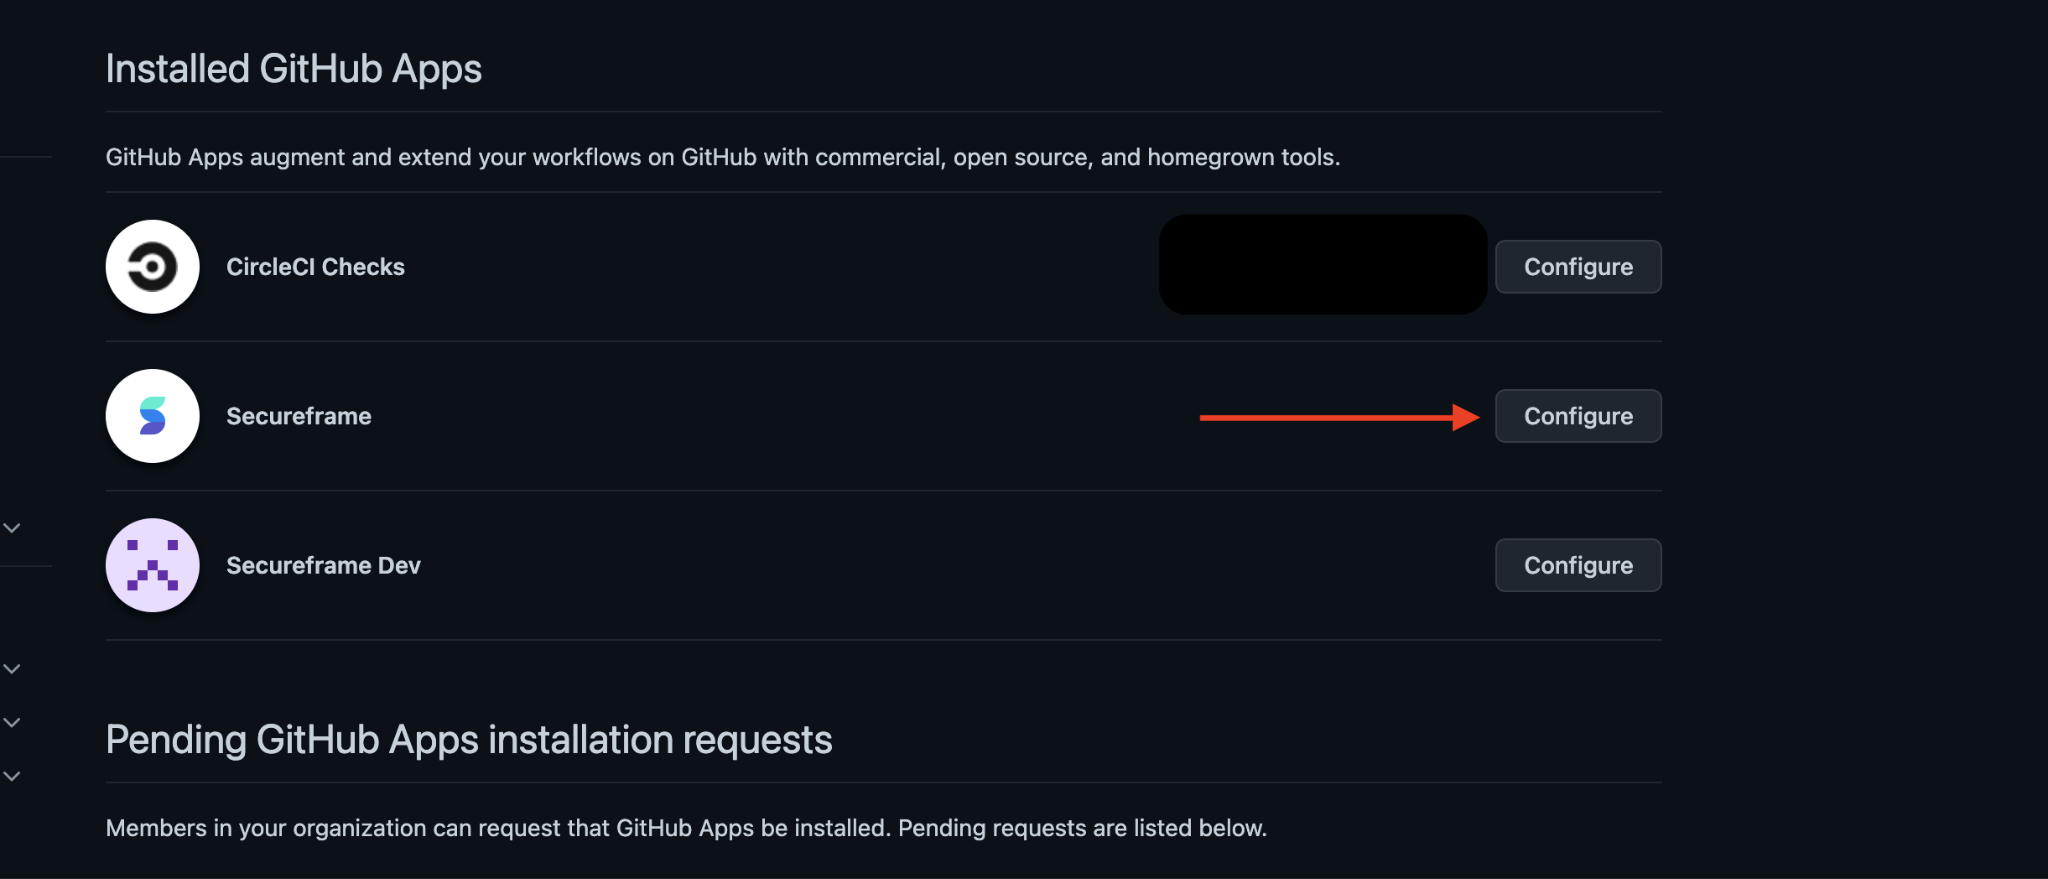
Task: Expand the third sidebar chevron from top
Action: click(12, 722)
